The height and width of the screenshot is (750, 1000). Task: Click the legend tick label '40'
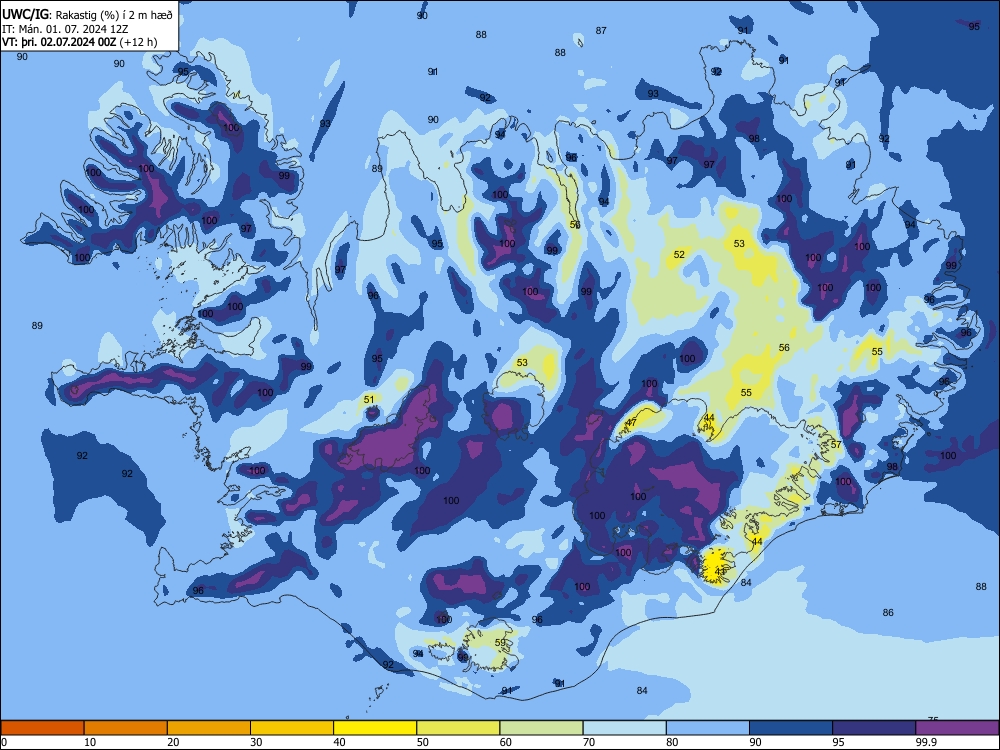pos(340,742)
